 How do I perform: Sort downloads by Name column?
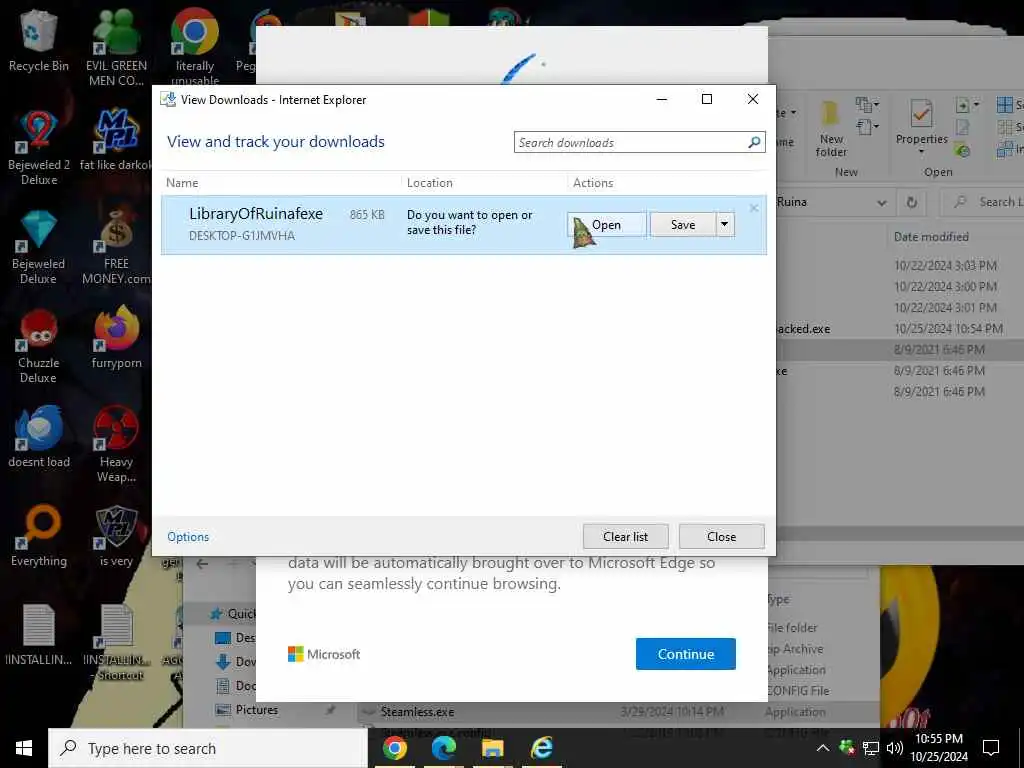[x=182, y=183]
